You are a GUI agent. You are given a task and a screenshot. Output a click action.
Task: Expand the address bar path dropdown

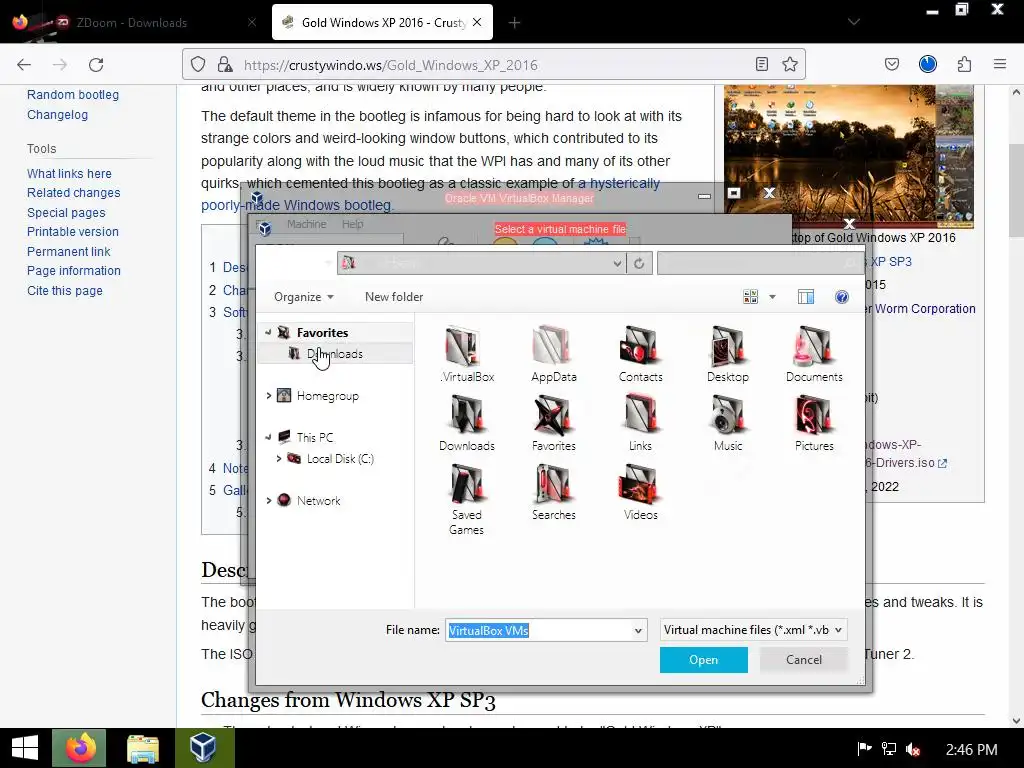click(616, 263)
